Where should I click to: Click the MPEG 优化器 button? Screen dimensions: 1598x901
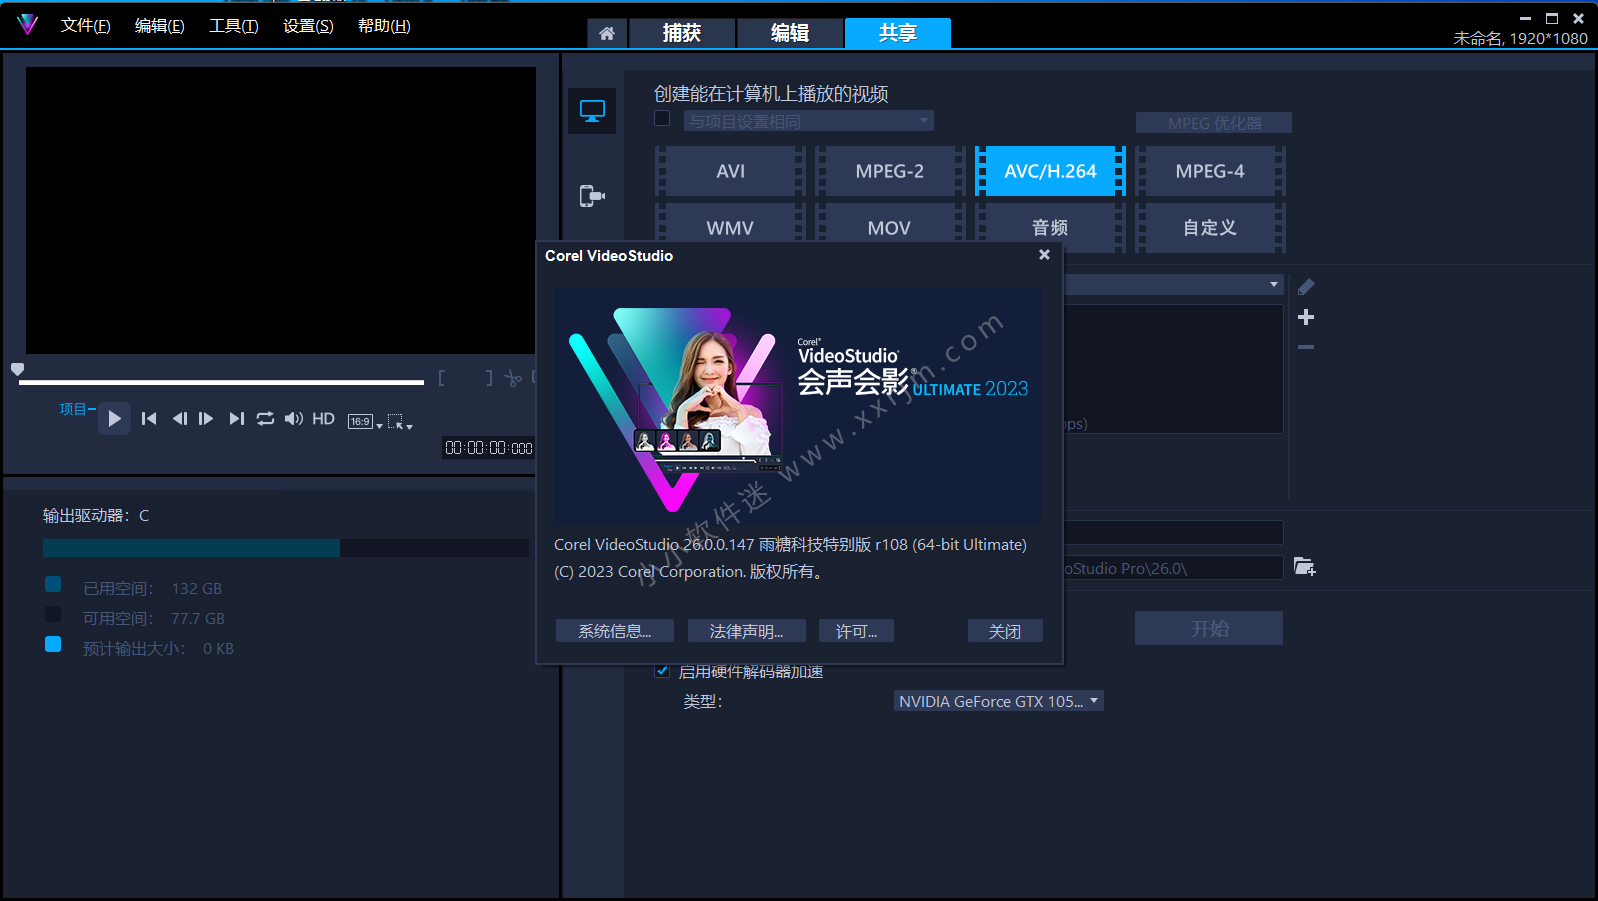click(x=1214, y=123)
